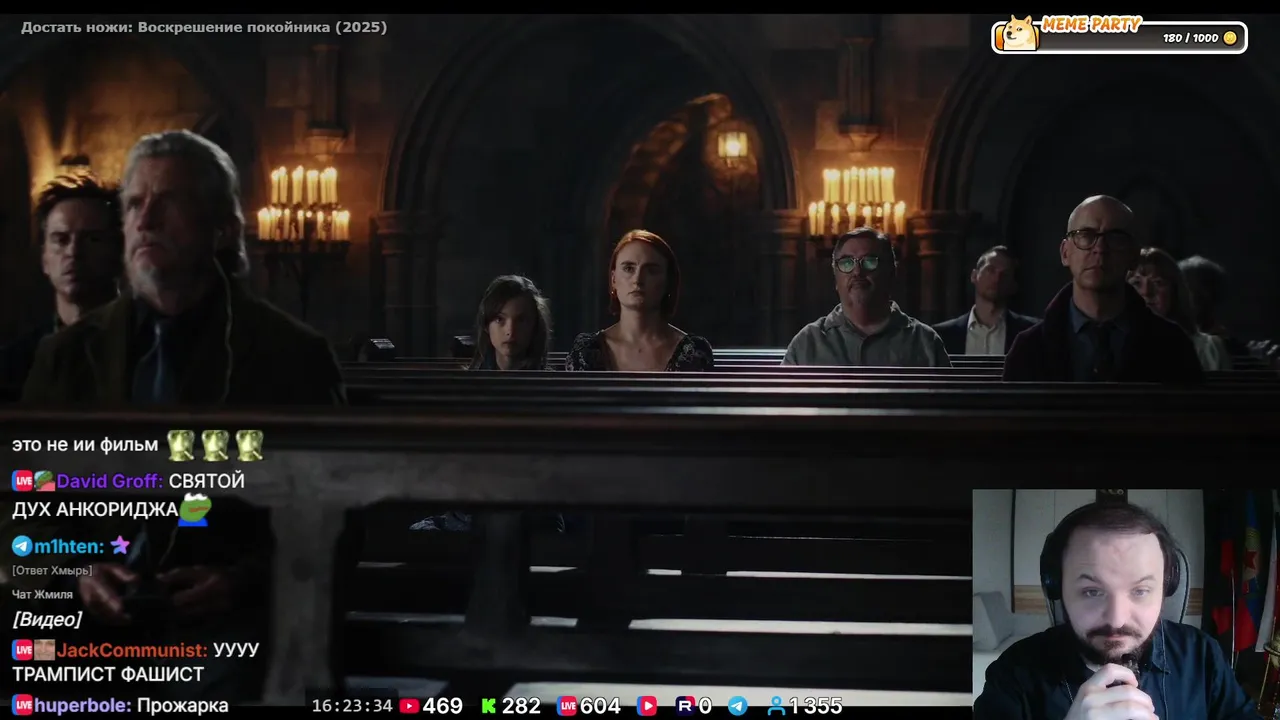Click the red play icon after 604
The width and height of the screenshot is (1280, 720).
tap(647, 706)
